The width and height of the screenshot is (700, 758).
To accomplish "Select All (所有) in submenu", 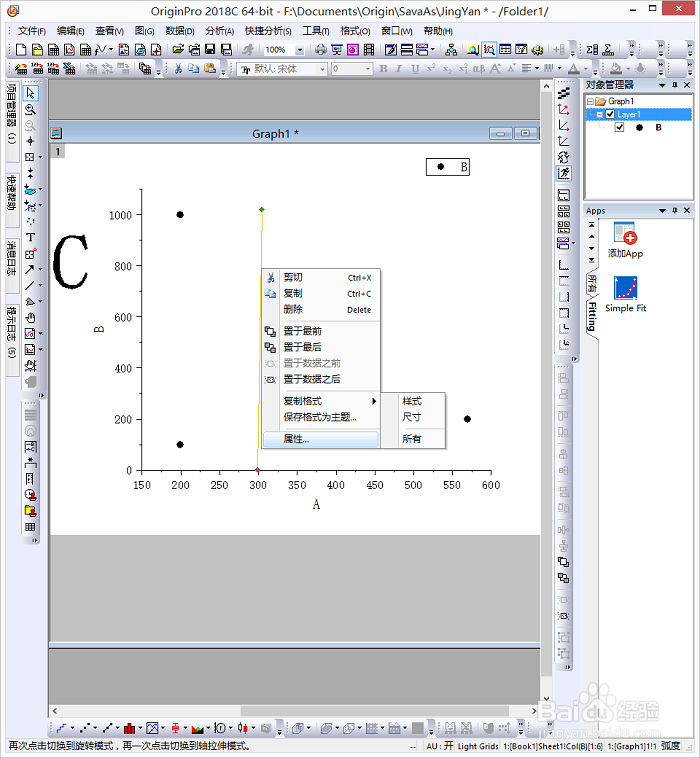I will (x=414, y=439).
